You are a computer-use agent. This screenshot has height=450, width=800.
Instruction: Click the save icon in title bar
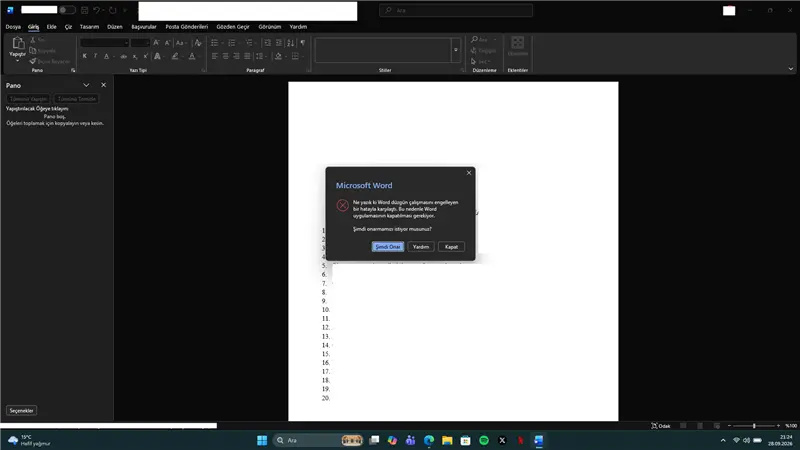pos(85,10)
